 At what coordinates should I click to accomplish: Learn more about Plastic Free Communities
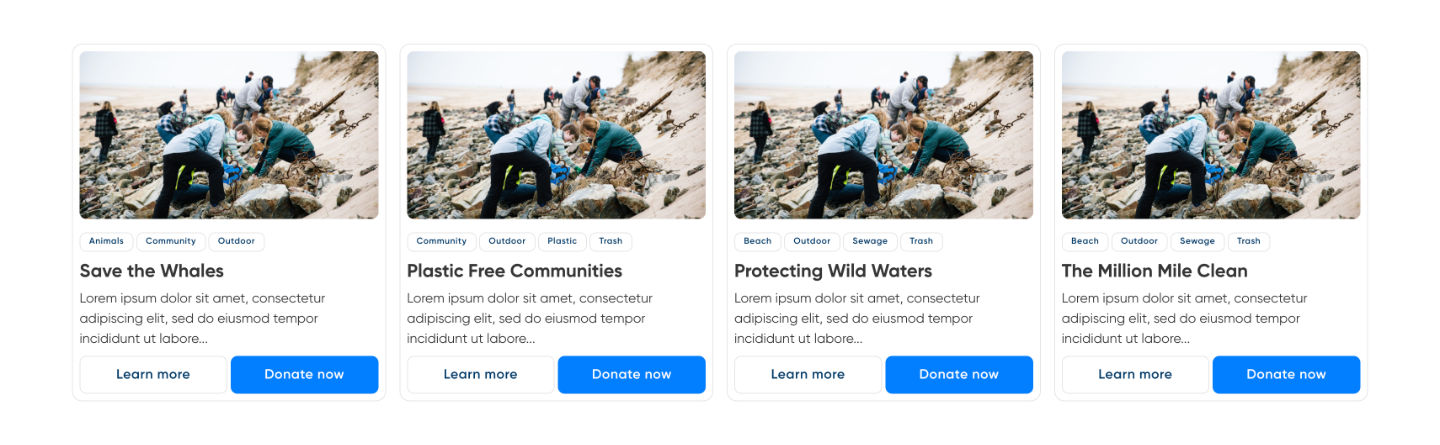[480, 374]
